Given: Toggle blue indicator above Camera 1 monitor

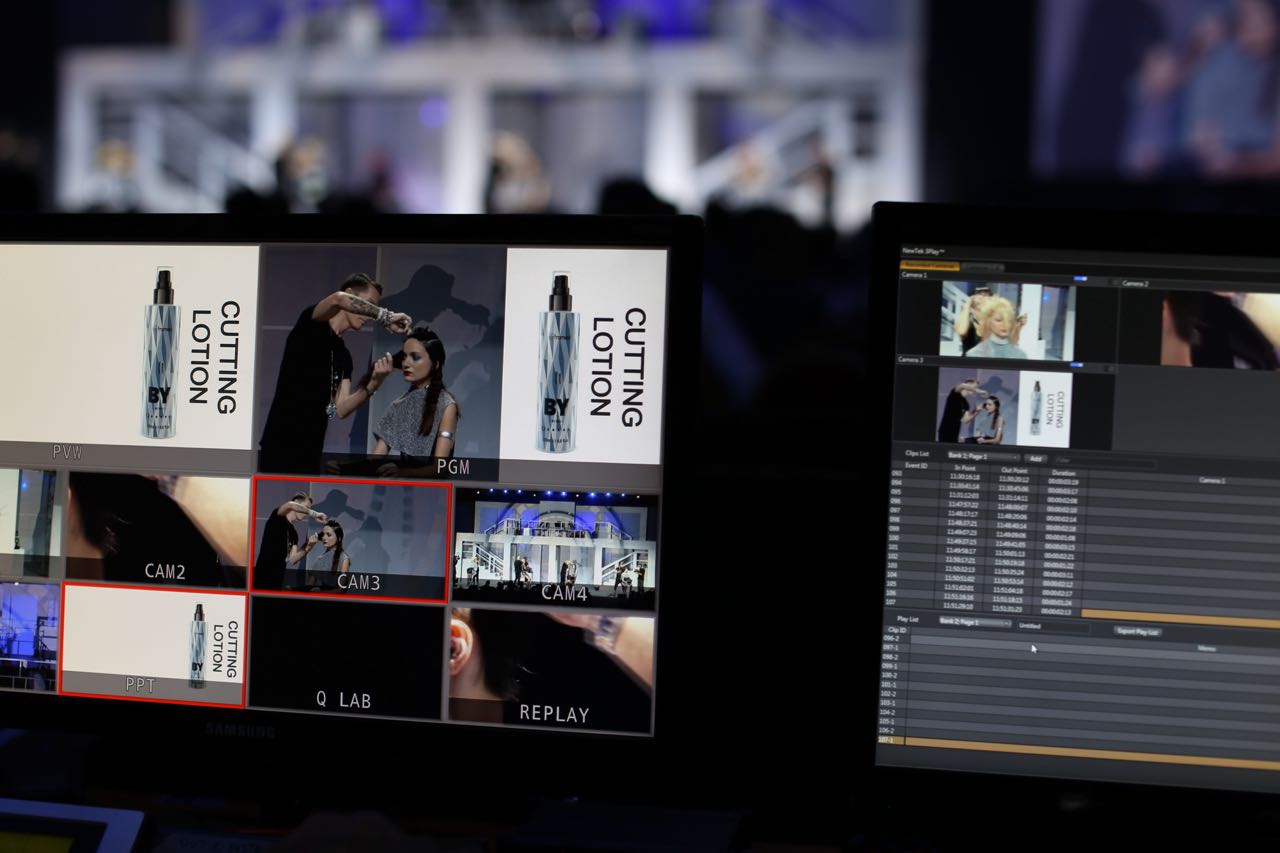Looking at the screenshot, I should pyautogui.click(x=1080, y=279).
